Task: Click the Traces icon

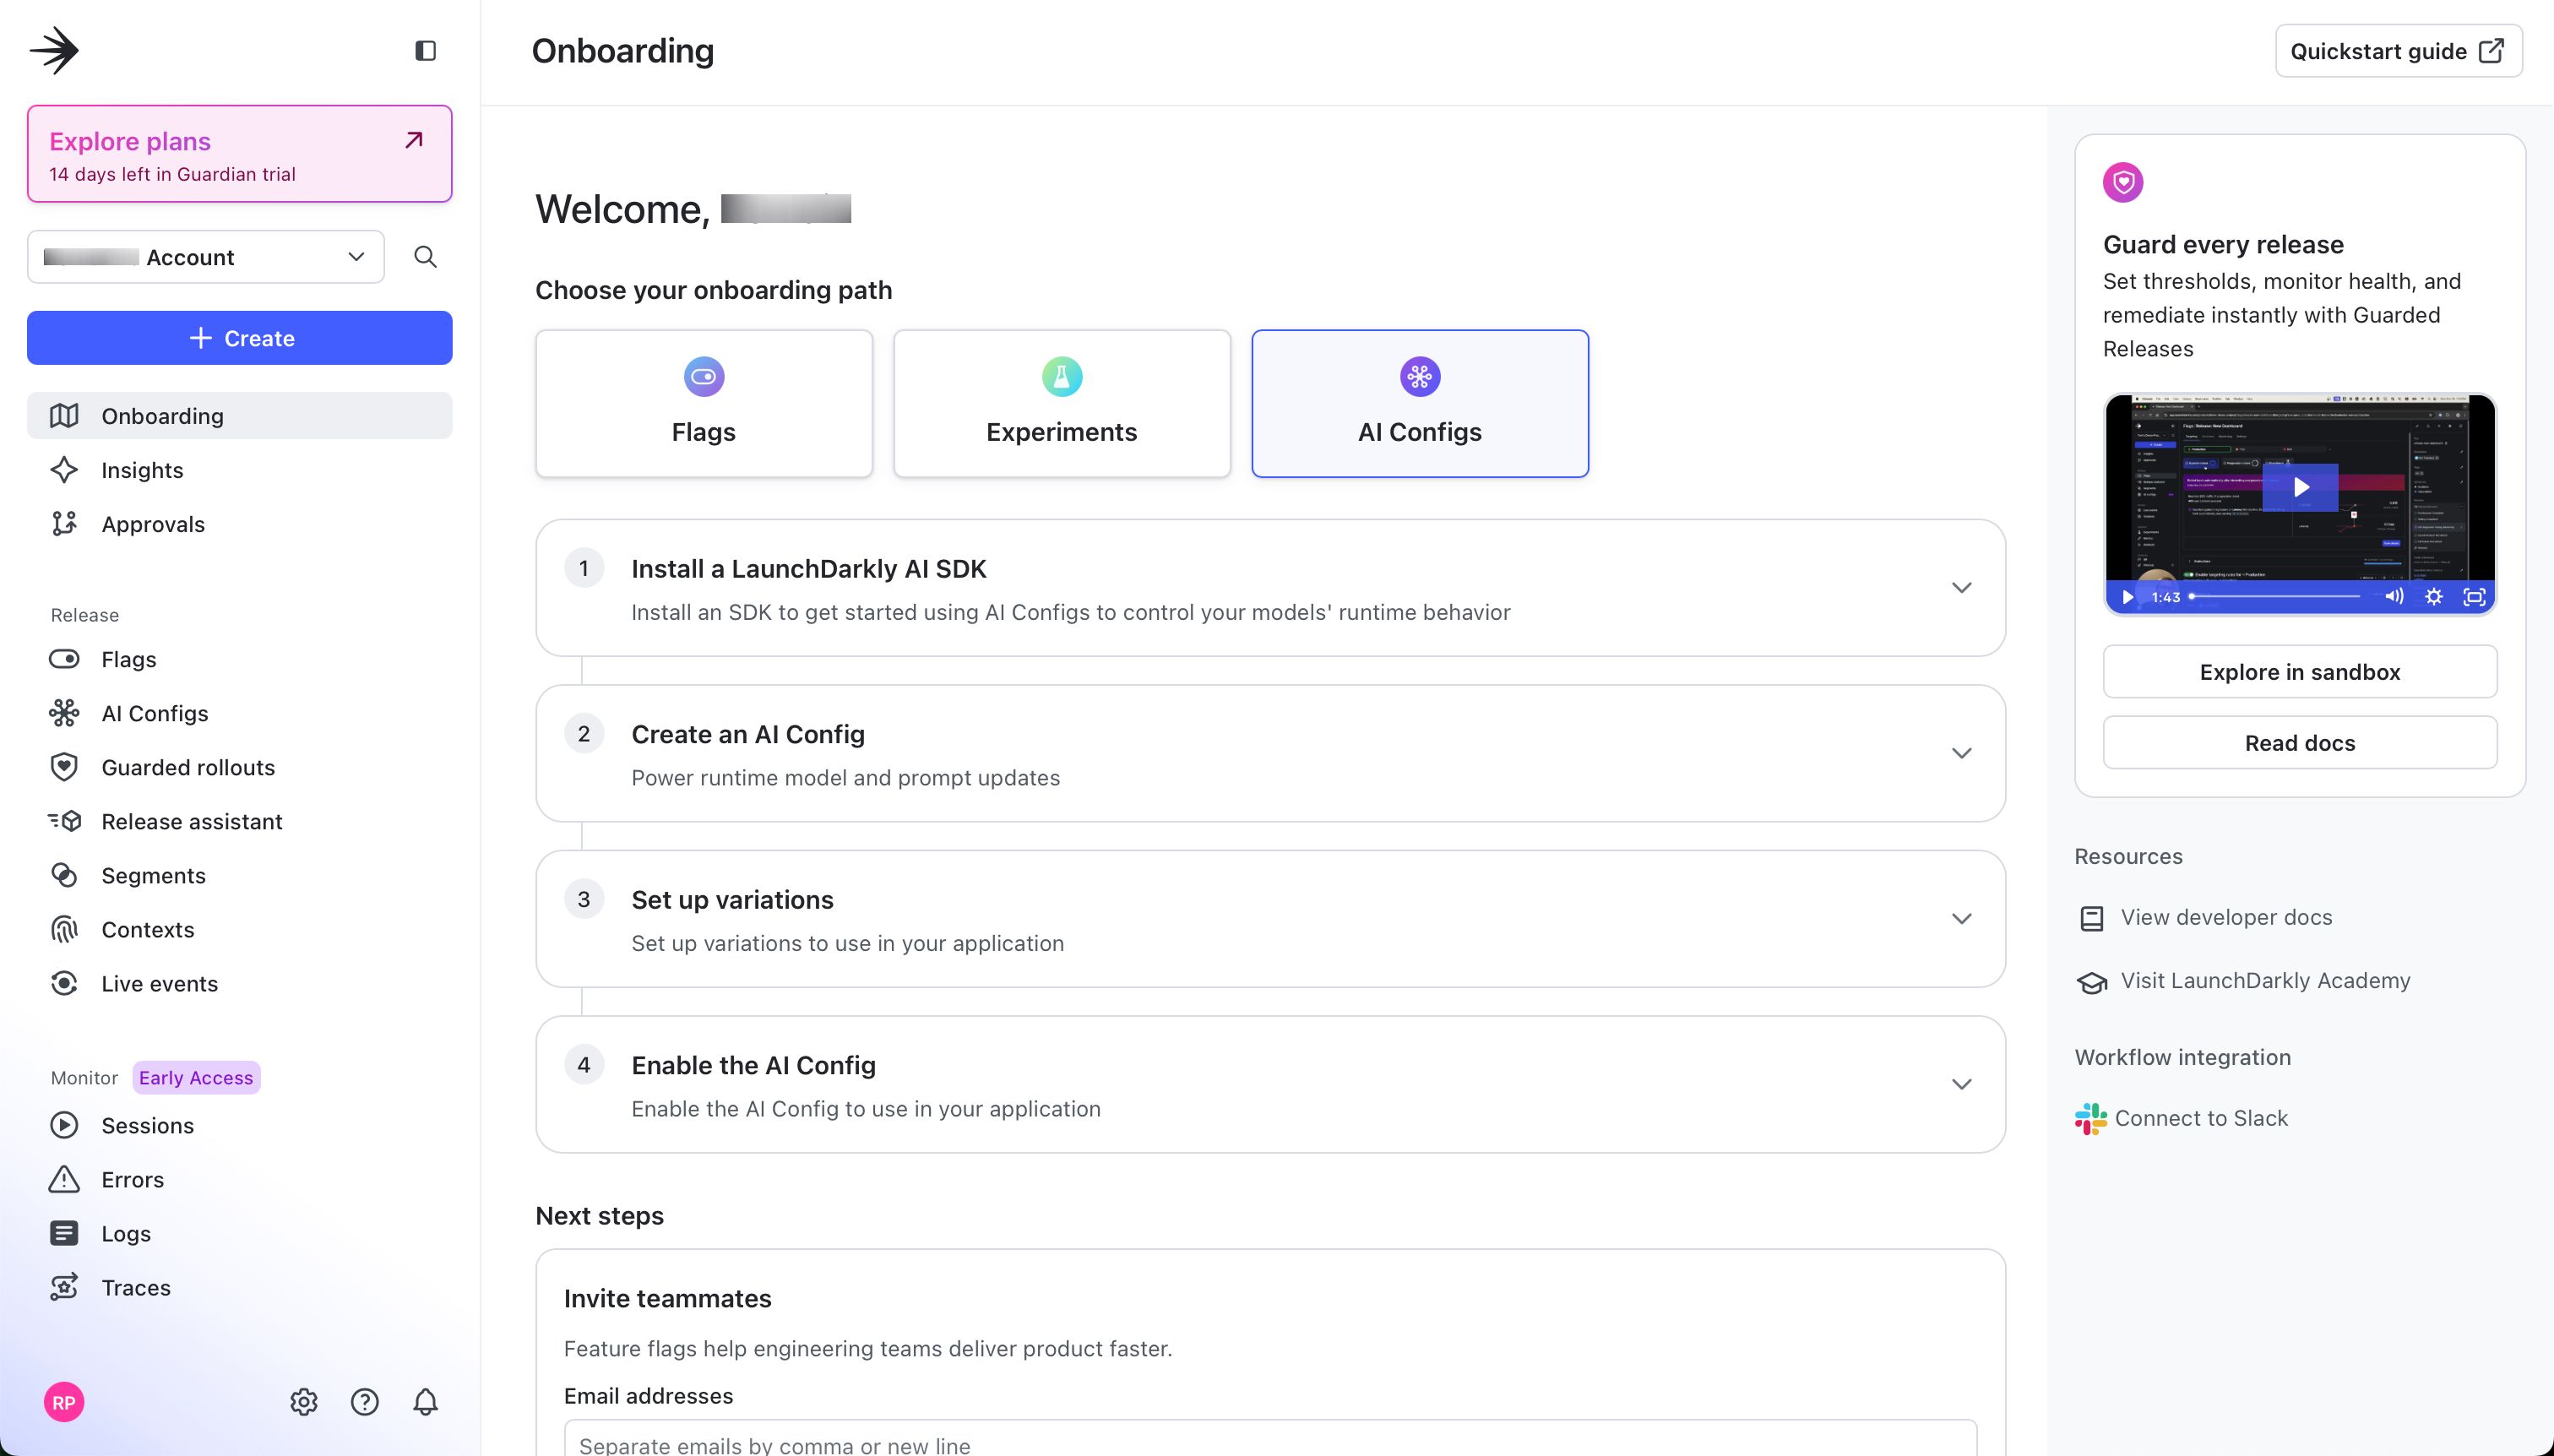Action: [x=64, y=1287]
